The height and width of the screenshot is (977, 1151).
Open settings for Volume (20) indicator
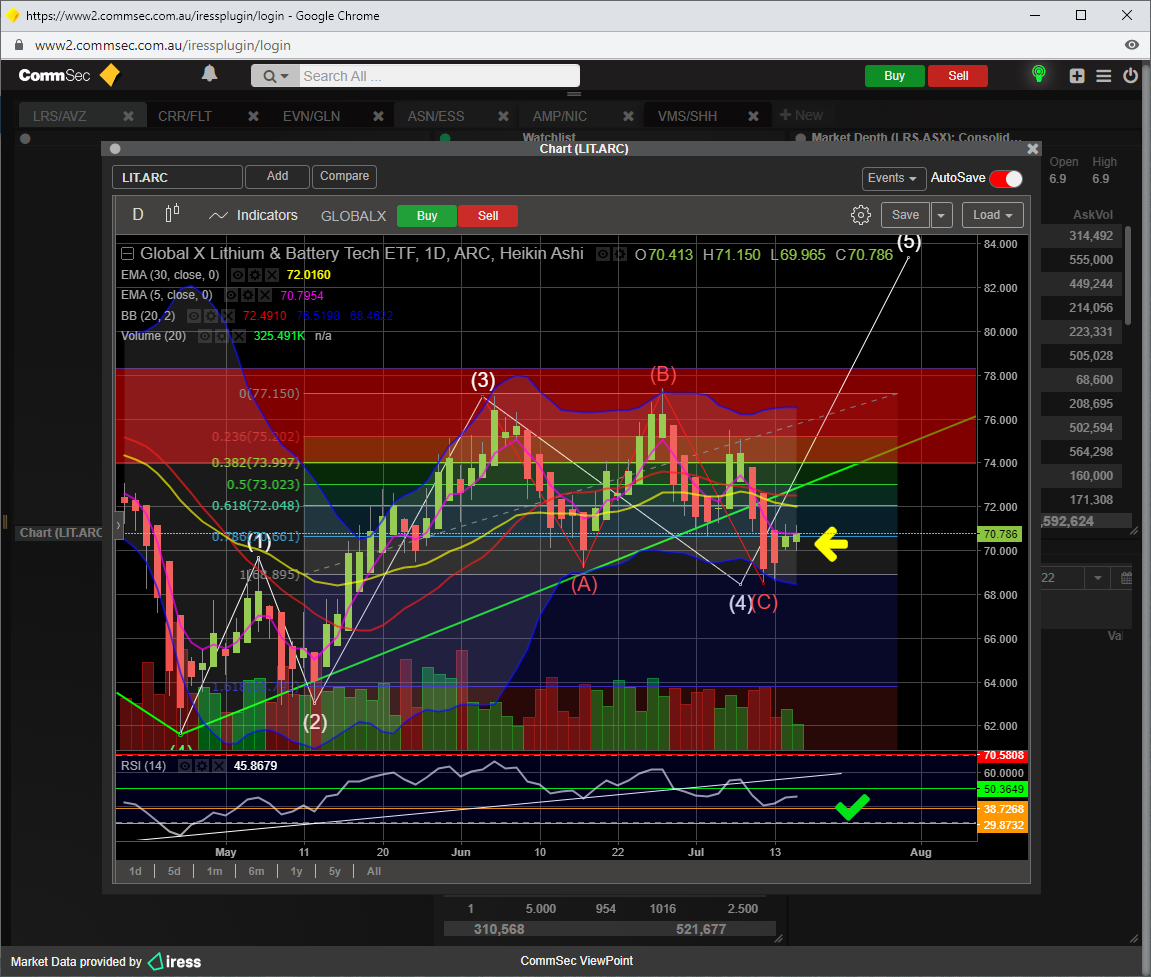(x=222, y=336)
